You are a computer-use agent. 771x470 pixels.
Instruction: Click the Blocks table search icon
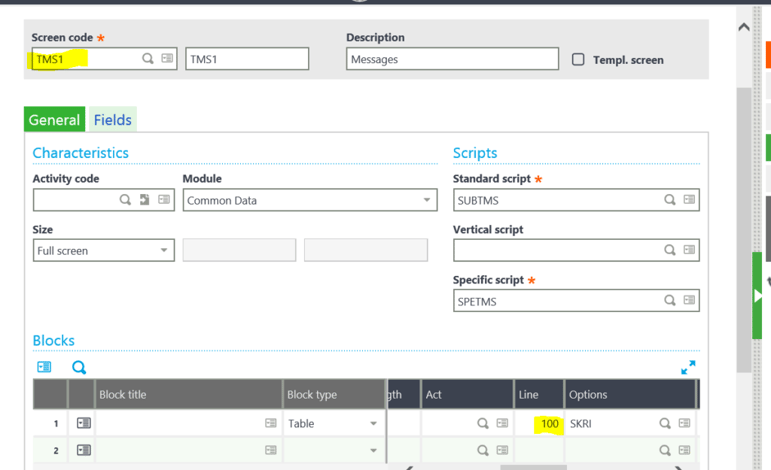[x=79, y=368]
